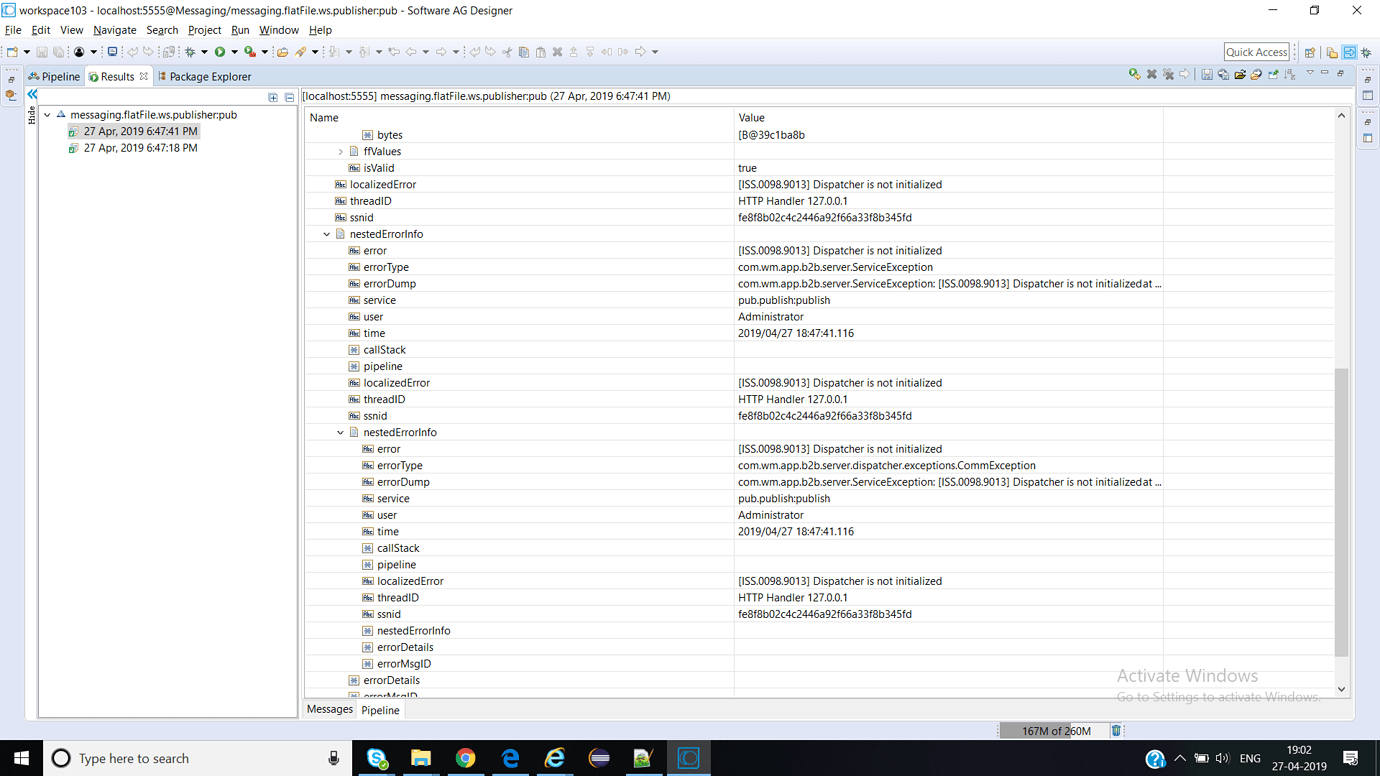Click the green Run button in main toolbar
This screenshot has width=1380, height=776.
pos(220,52)
